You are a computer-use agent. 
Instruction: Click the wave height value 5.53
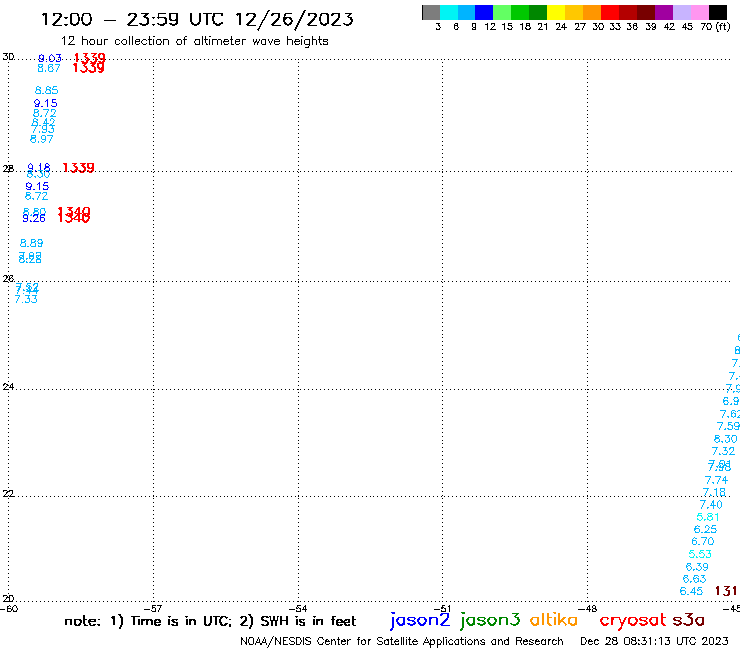click(700, 554)
